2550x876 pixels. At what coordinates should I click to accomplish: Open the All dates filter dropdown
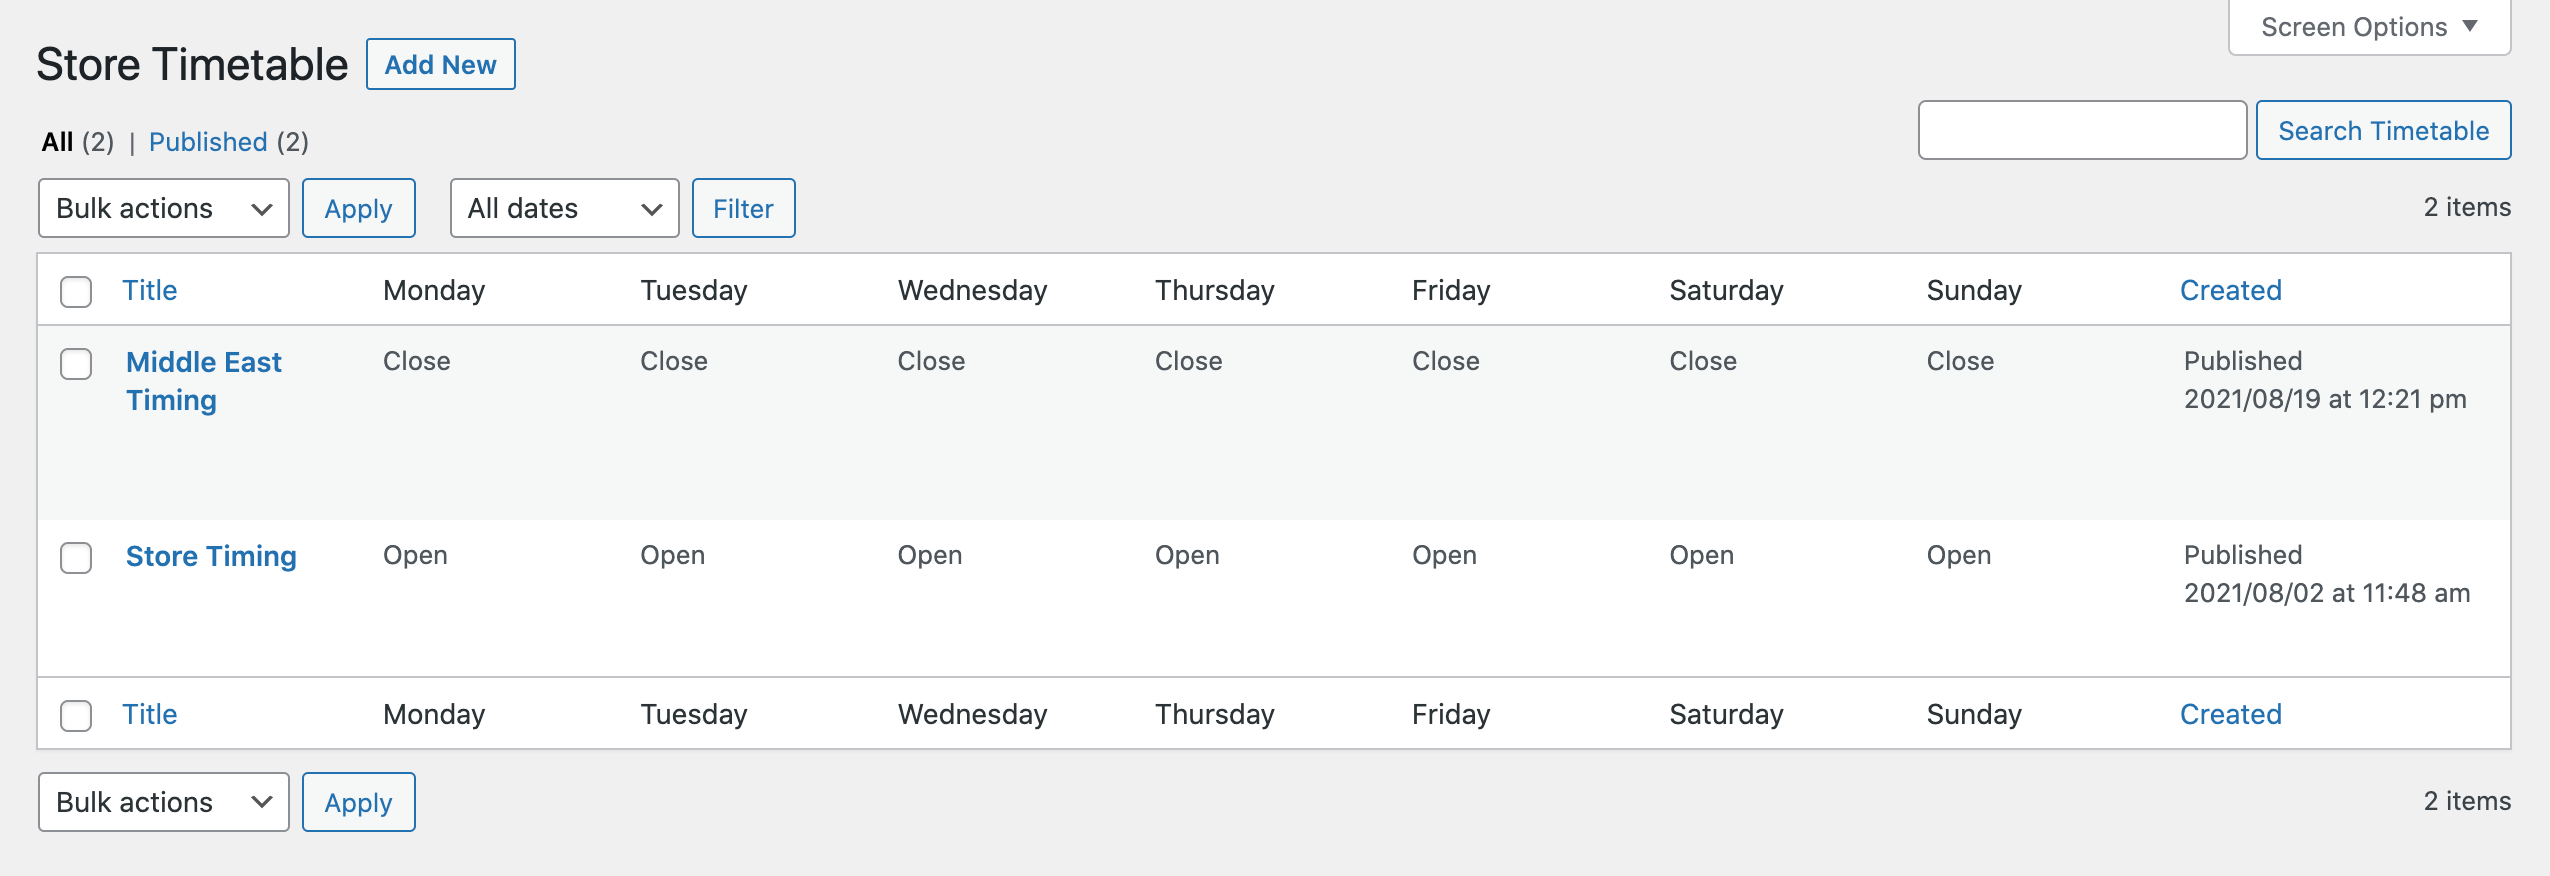click(x=563, y=208)
